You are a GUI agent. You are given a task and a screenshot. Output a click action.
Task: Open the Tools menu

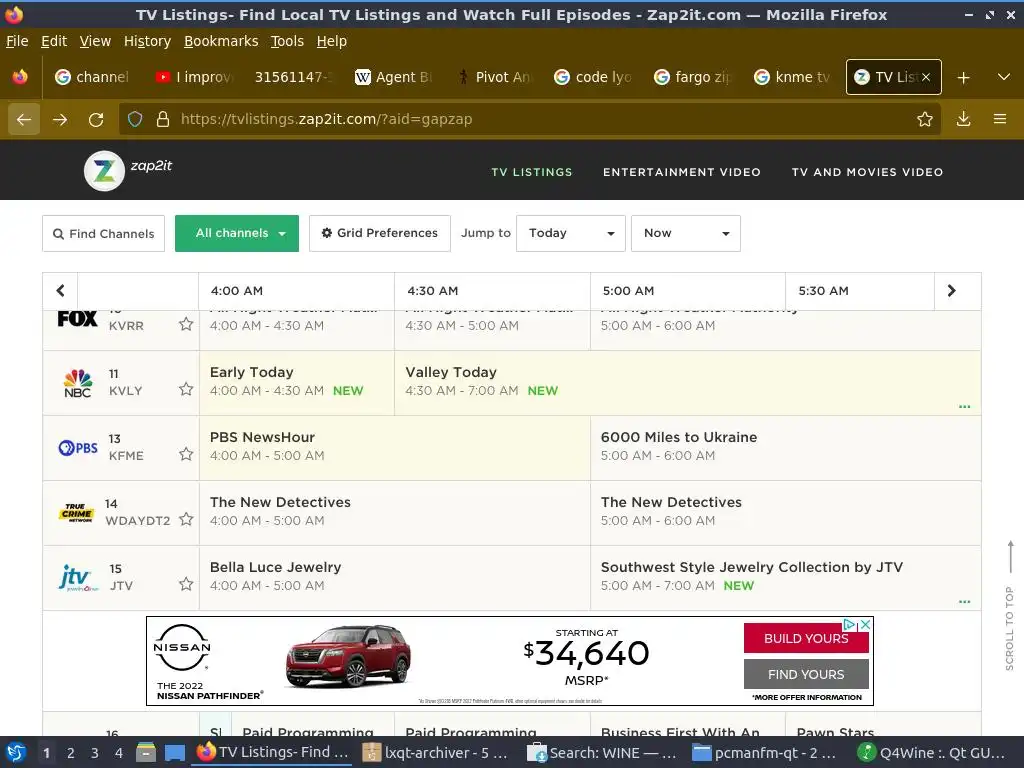tap(287, 41)
